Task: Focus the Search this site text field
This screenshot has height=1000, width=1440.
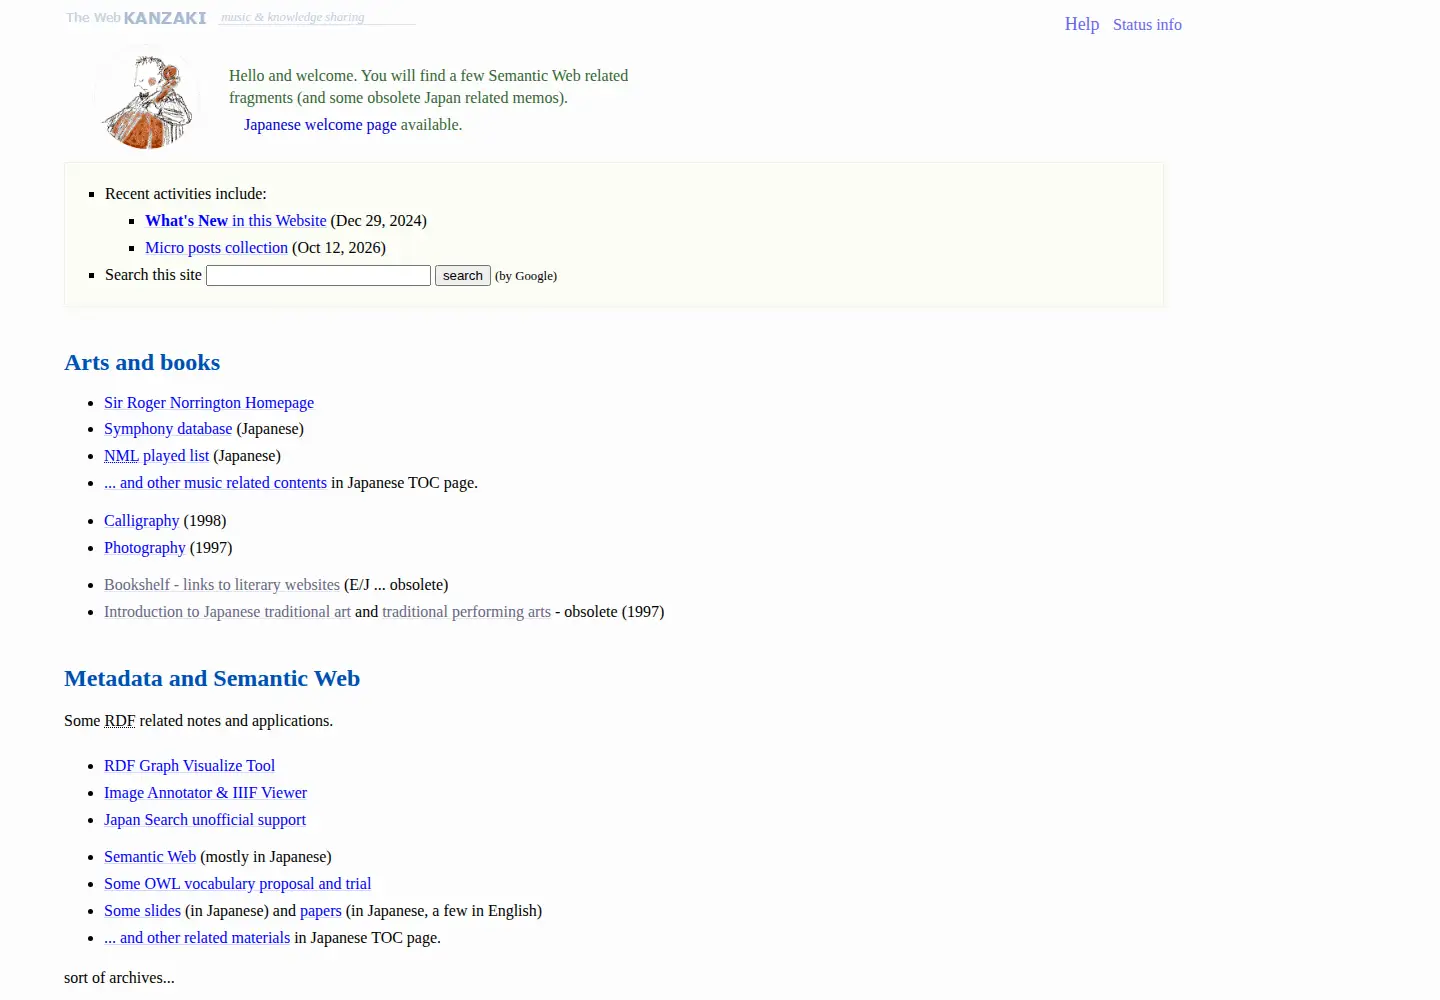Action: pyautogui.click(x=318, y=276)
